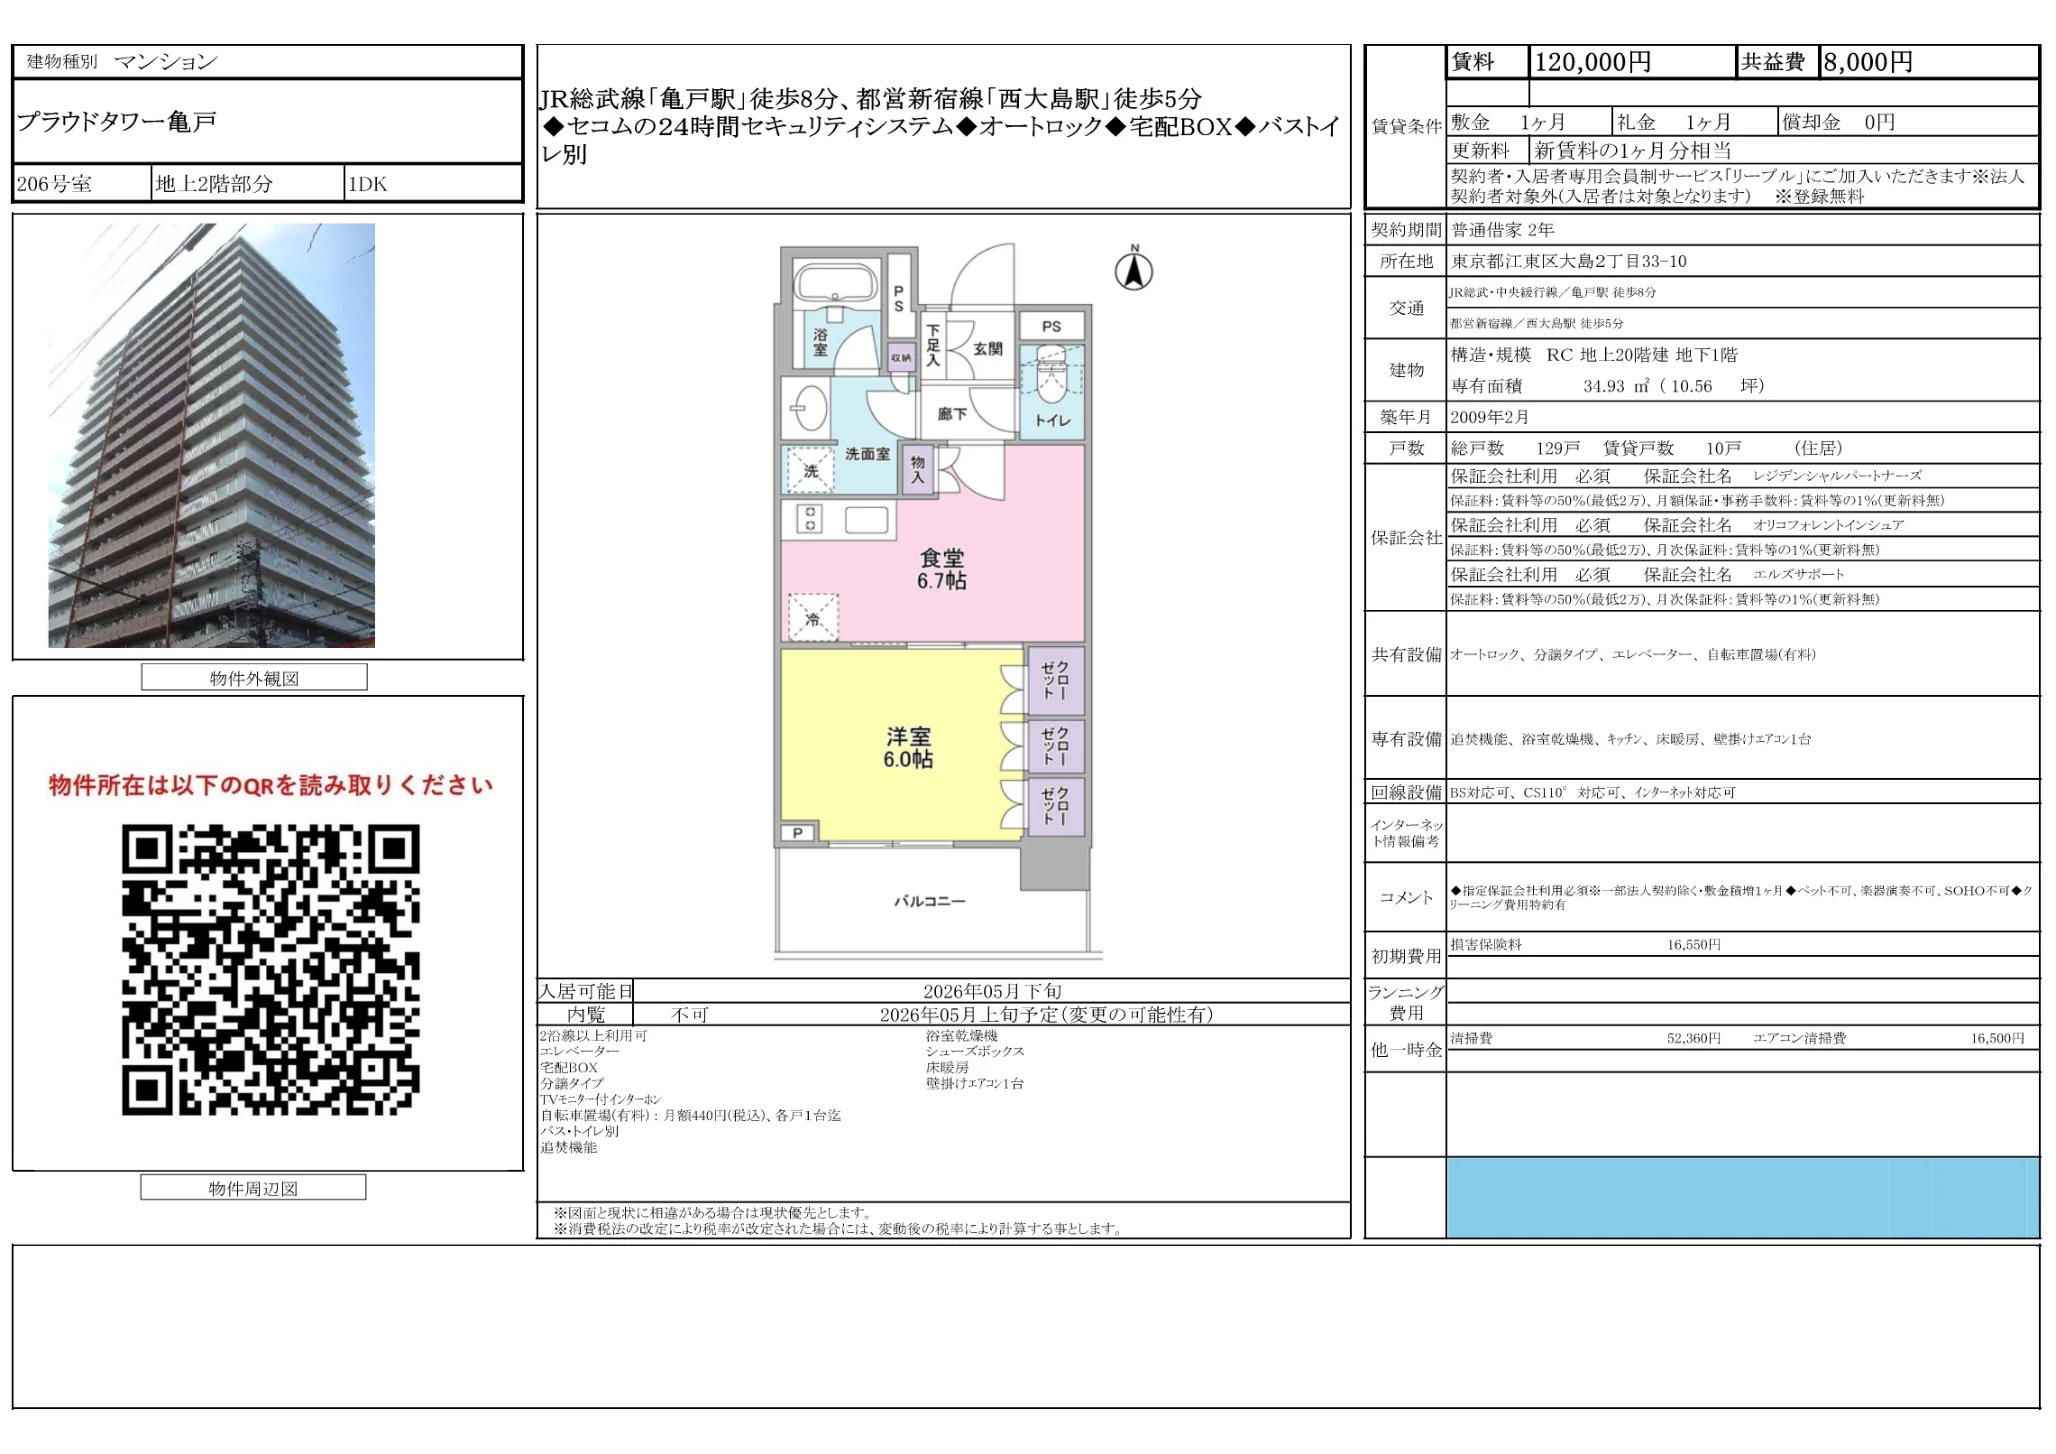Click the 内覧 不可 viewing cell
Screen dimensions: 2056x1454
[688, 1015]
